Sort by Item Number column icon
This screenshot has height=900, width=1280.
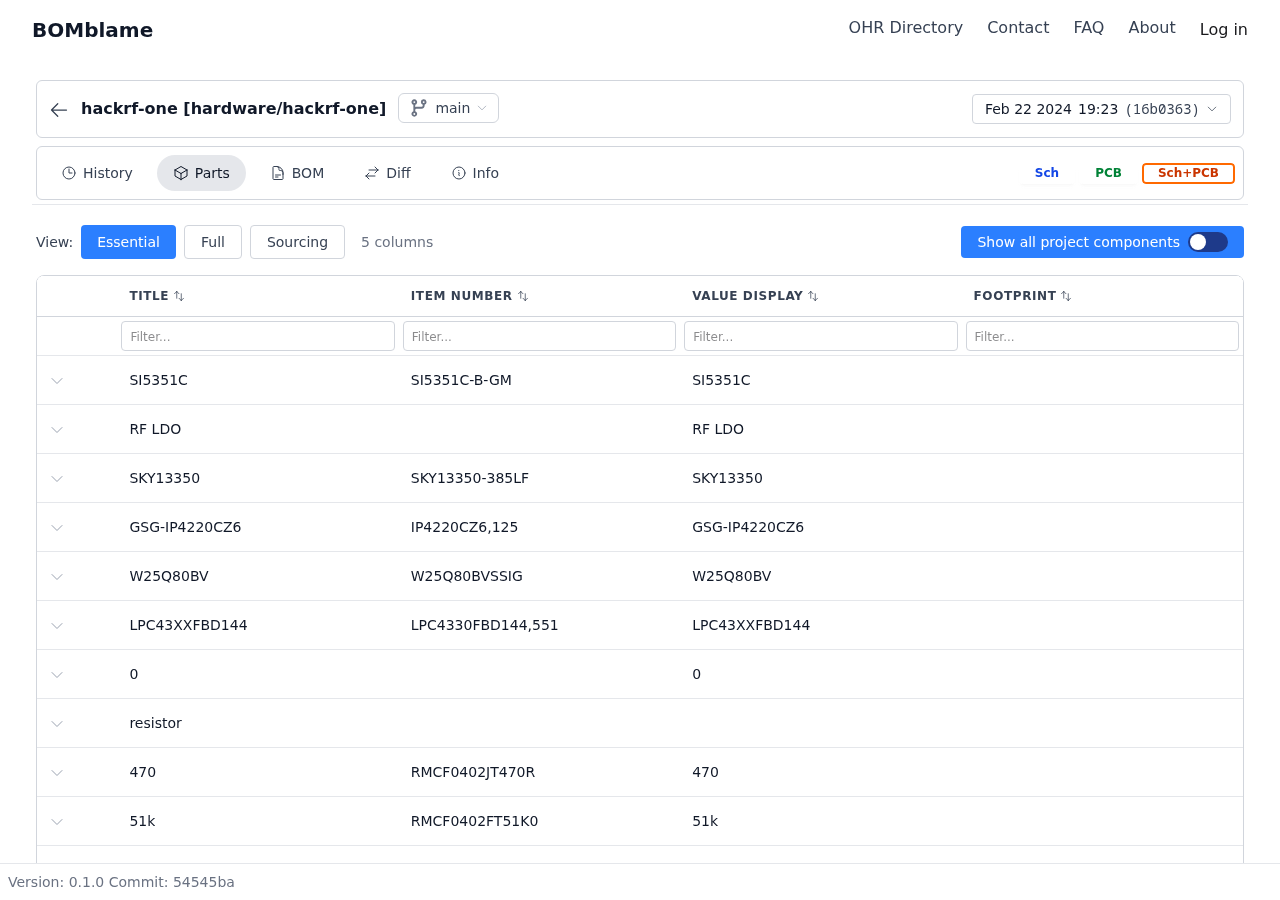point(523,296)
